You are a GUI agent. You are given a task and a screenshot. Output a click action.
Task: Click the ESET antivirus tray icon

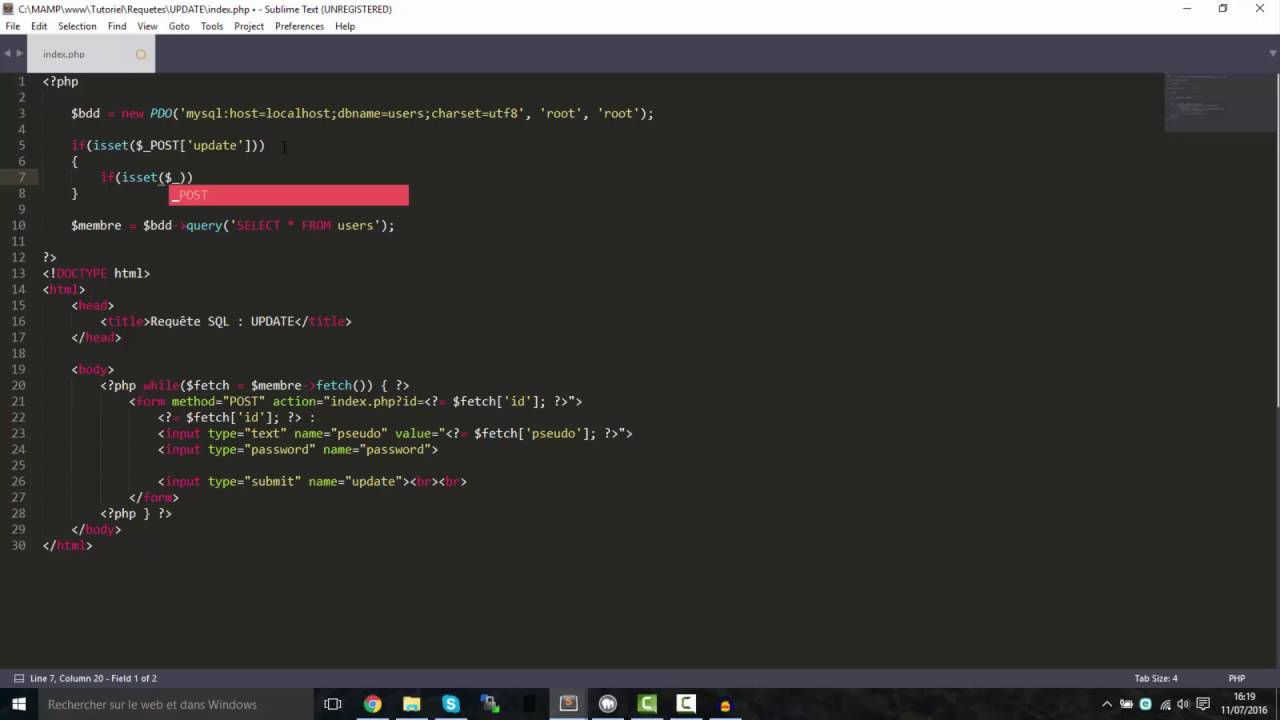tap(1146, 704)
